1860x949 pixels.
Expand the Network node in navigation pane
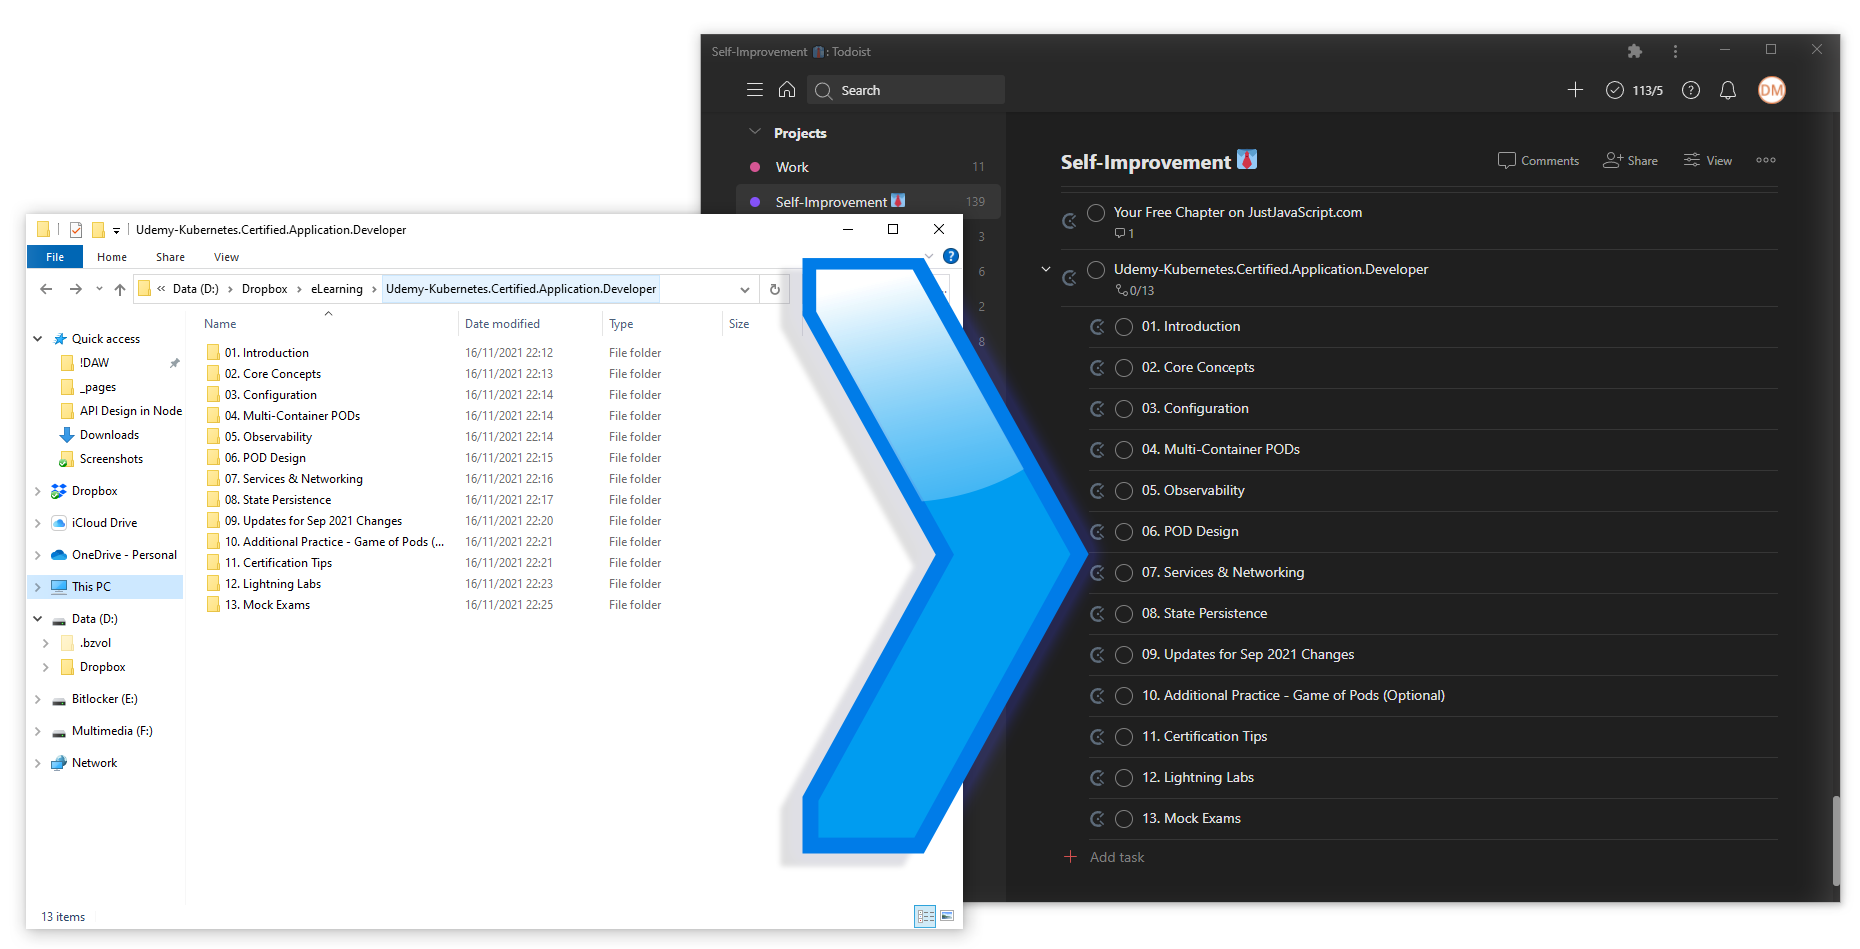[39, 762]
